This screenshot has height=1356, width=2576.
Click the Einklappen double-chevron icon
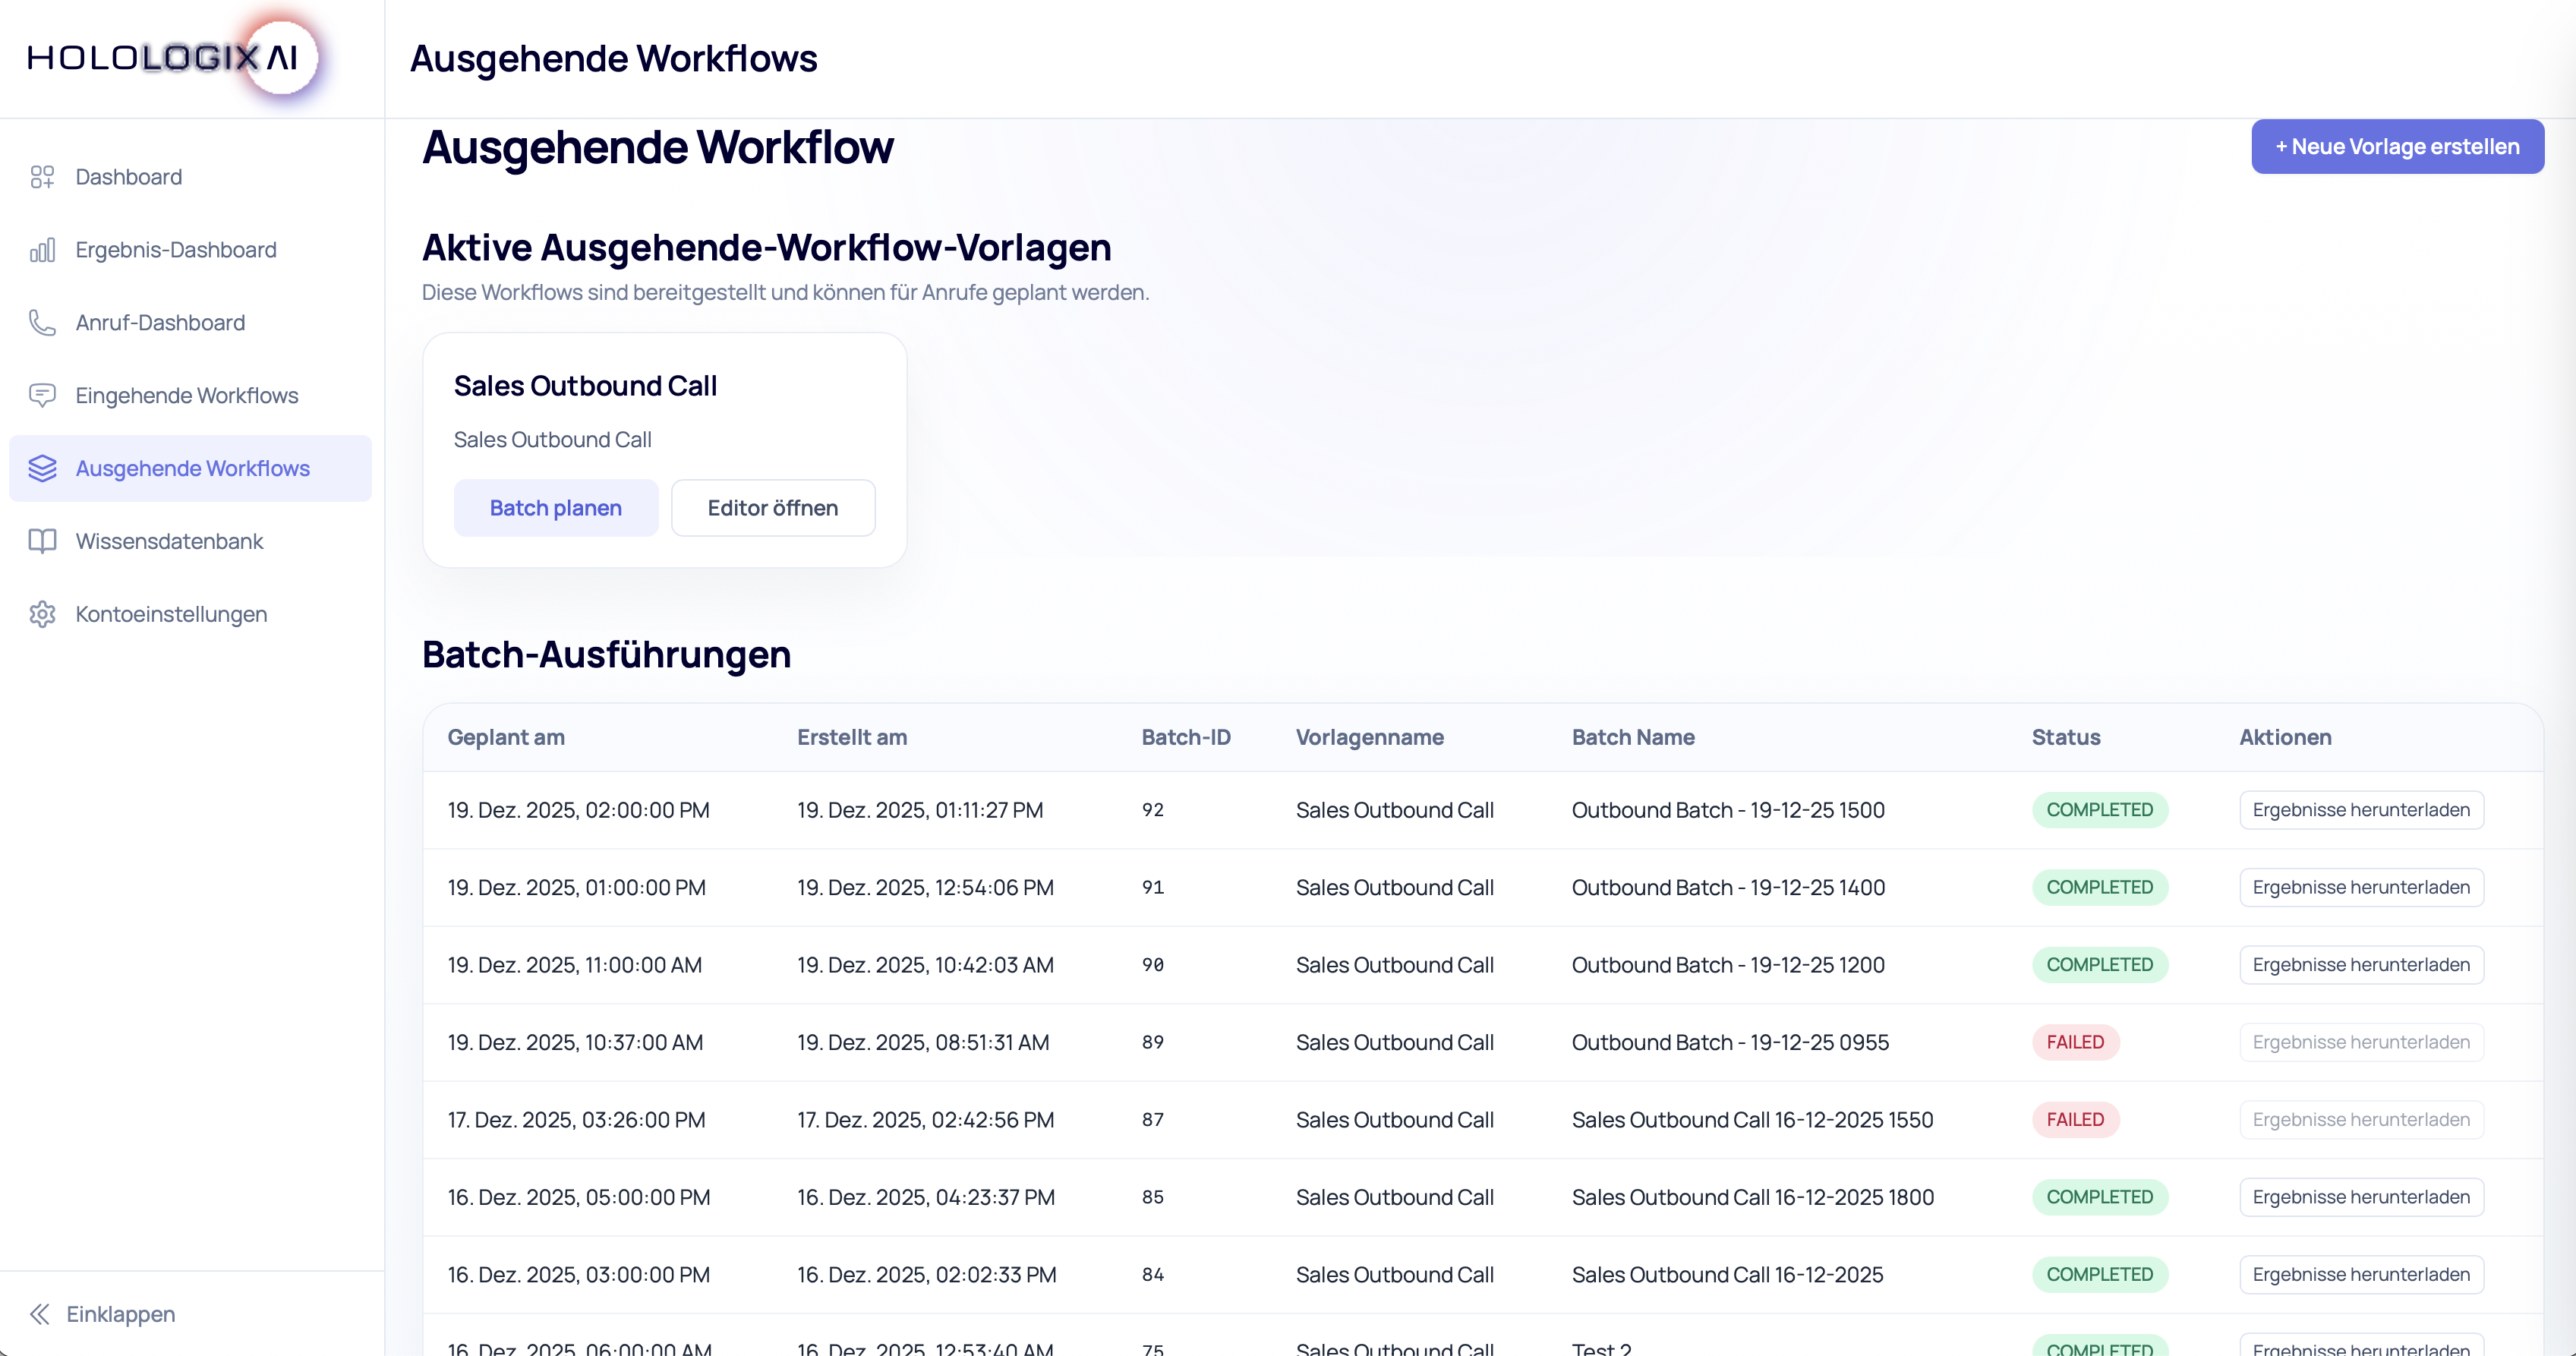point(40,1314)
